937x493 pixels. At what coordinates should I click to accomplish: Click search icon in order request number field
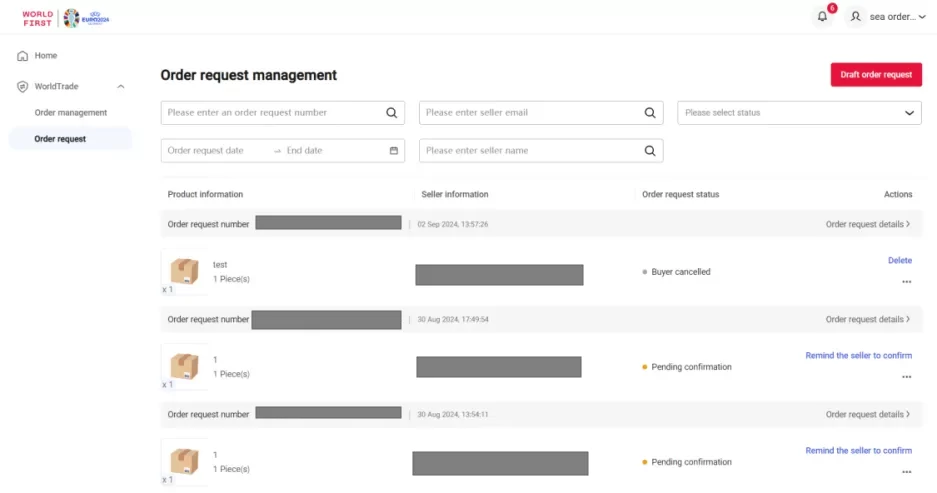(x=392, y=113)
